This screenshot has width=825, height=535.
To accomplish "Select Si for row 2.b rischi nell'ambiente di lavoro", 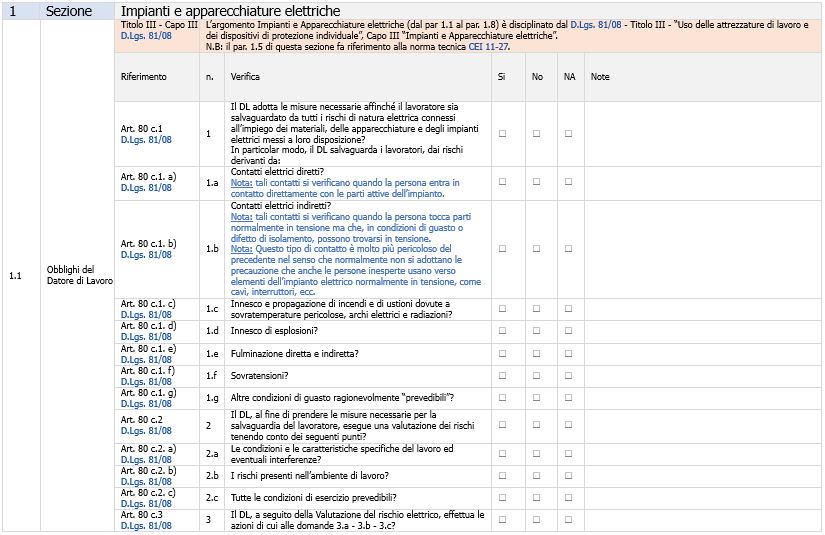I will [502, 475].
